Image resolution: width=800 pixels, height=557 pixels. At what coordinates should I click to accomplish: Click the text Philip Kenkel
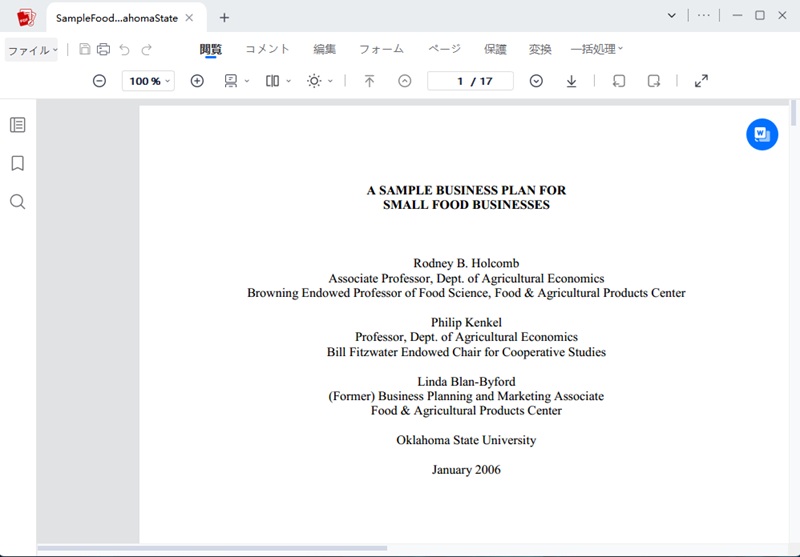466,322
